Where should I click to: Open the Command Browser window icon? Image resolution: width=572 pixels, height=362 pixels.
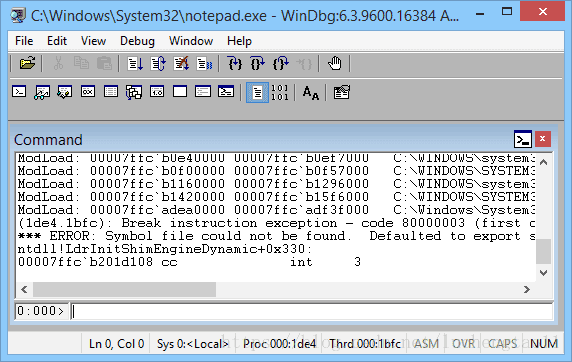(226, 92)
